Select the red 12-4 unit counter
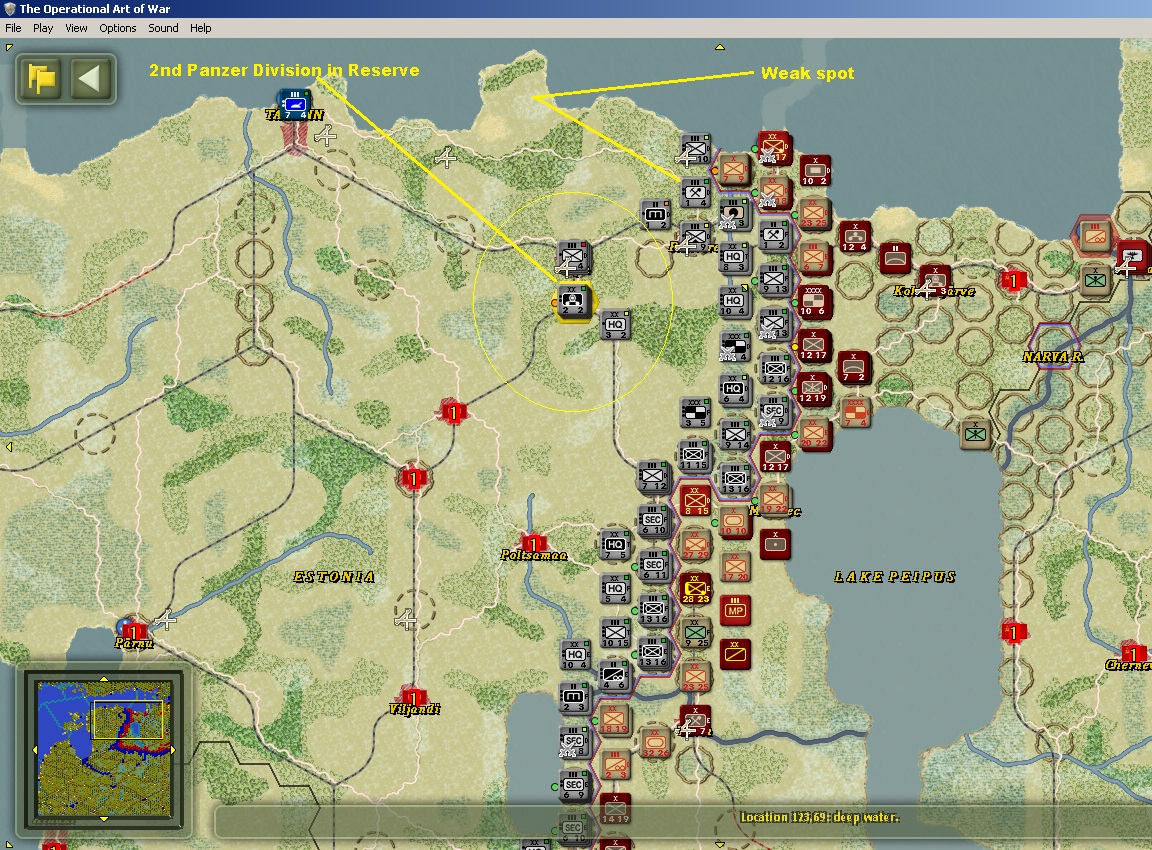Screen dimensions: 1152x850 [x=854, y=237]
